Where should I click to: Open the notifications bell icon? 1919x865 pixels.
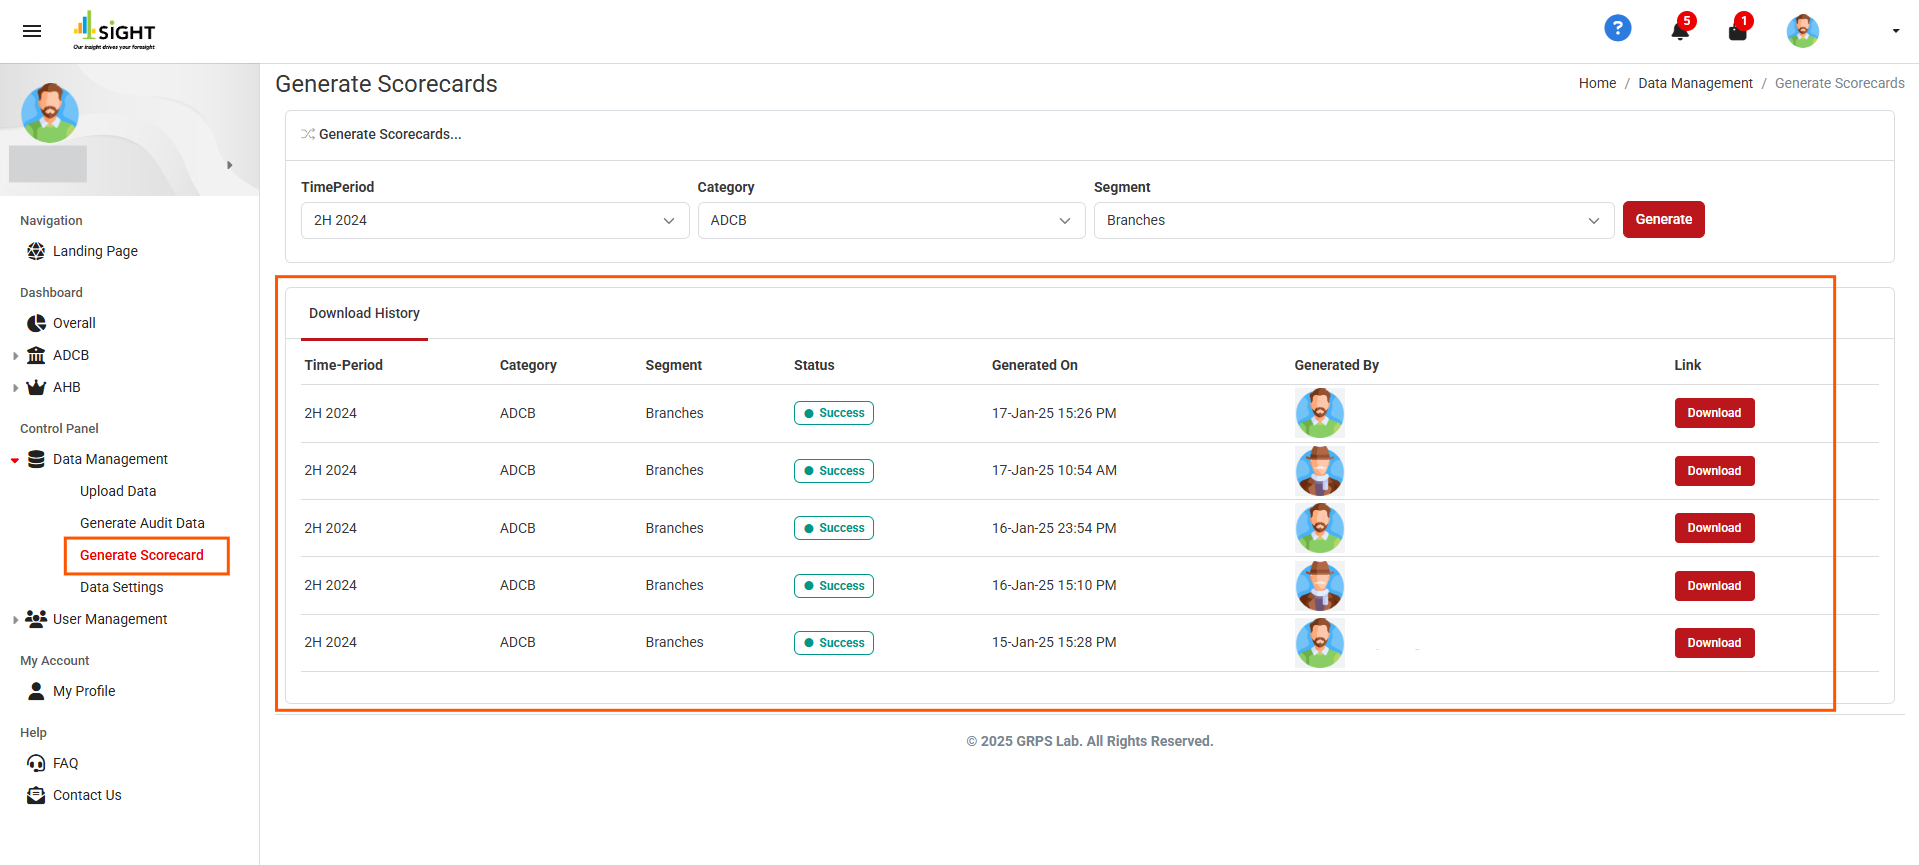(x=1680, y=31)
